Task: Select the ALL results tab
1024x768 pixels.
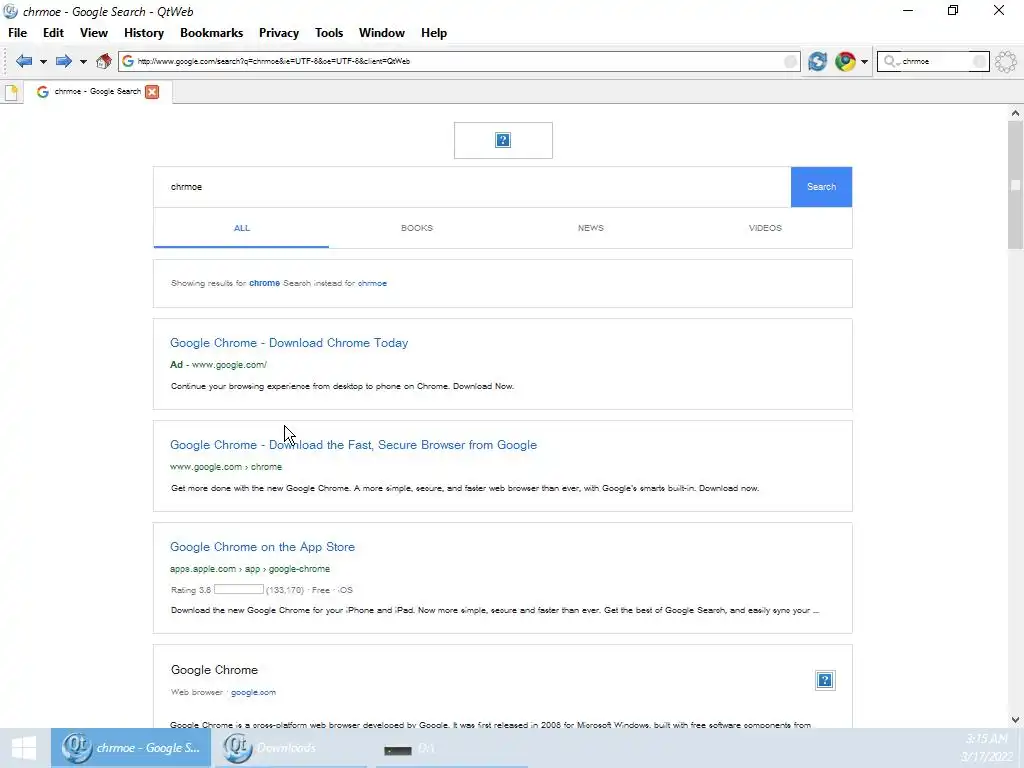Action: coord(242,228)
